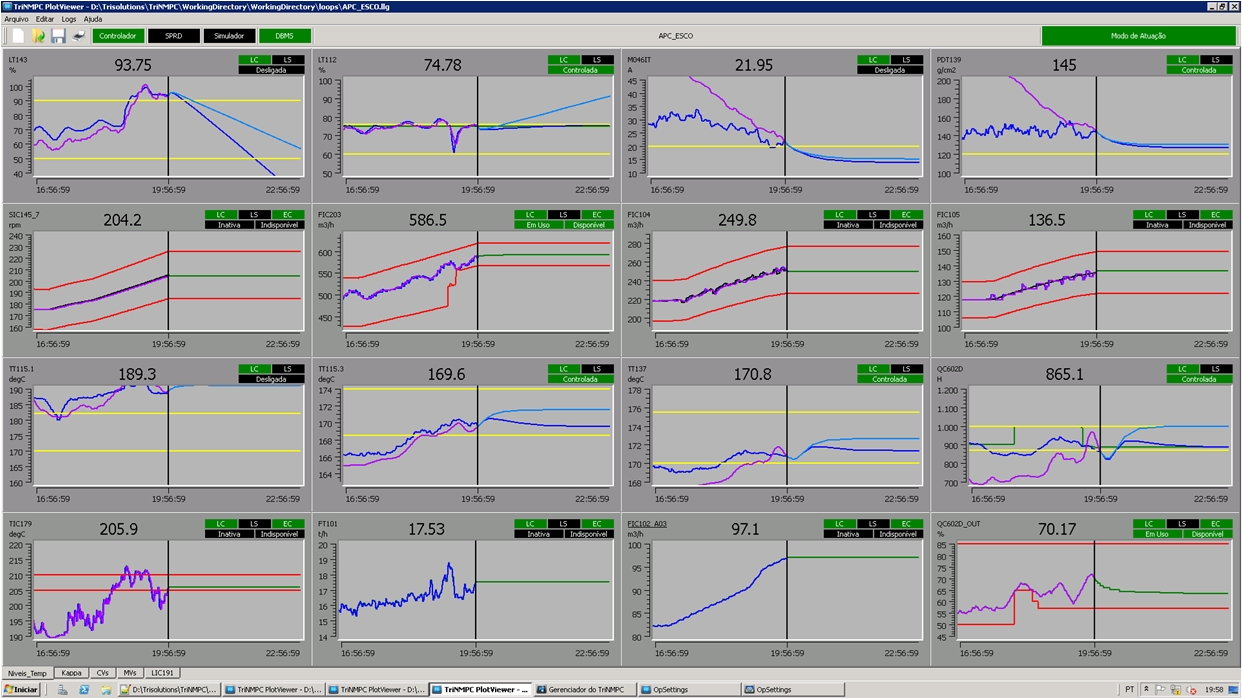The height and width of the screenshot is (699, 1242).
Task: Toggle the LS indicator on TT137 panel
Action: (906, 369)
